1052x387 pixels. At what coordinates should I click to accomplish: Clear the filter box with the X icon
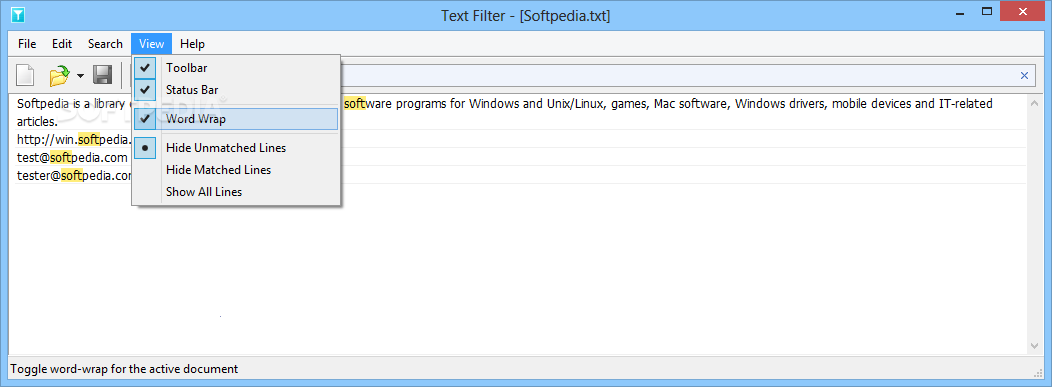coord(1024,76)
